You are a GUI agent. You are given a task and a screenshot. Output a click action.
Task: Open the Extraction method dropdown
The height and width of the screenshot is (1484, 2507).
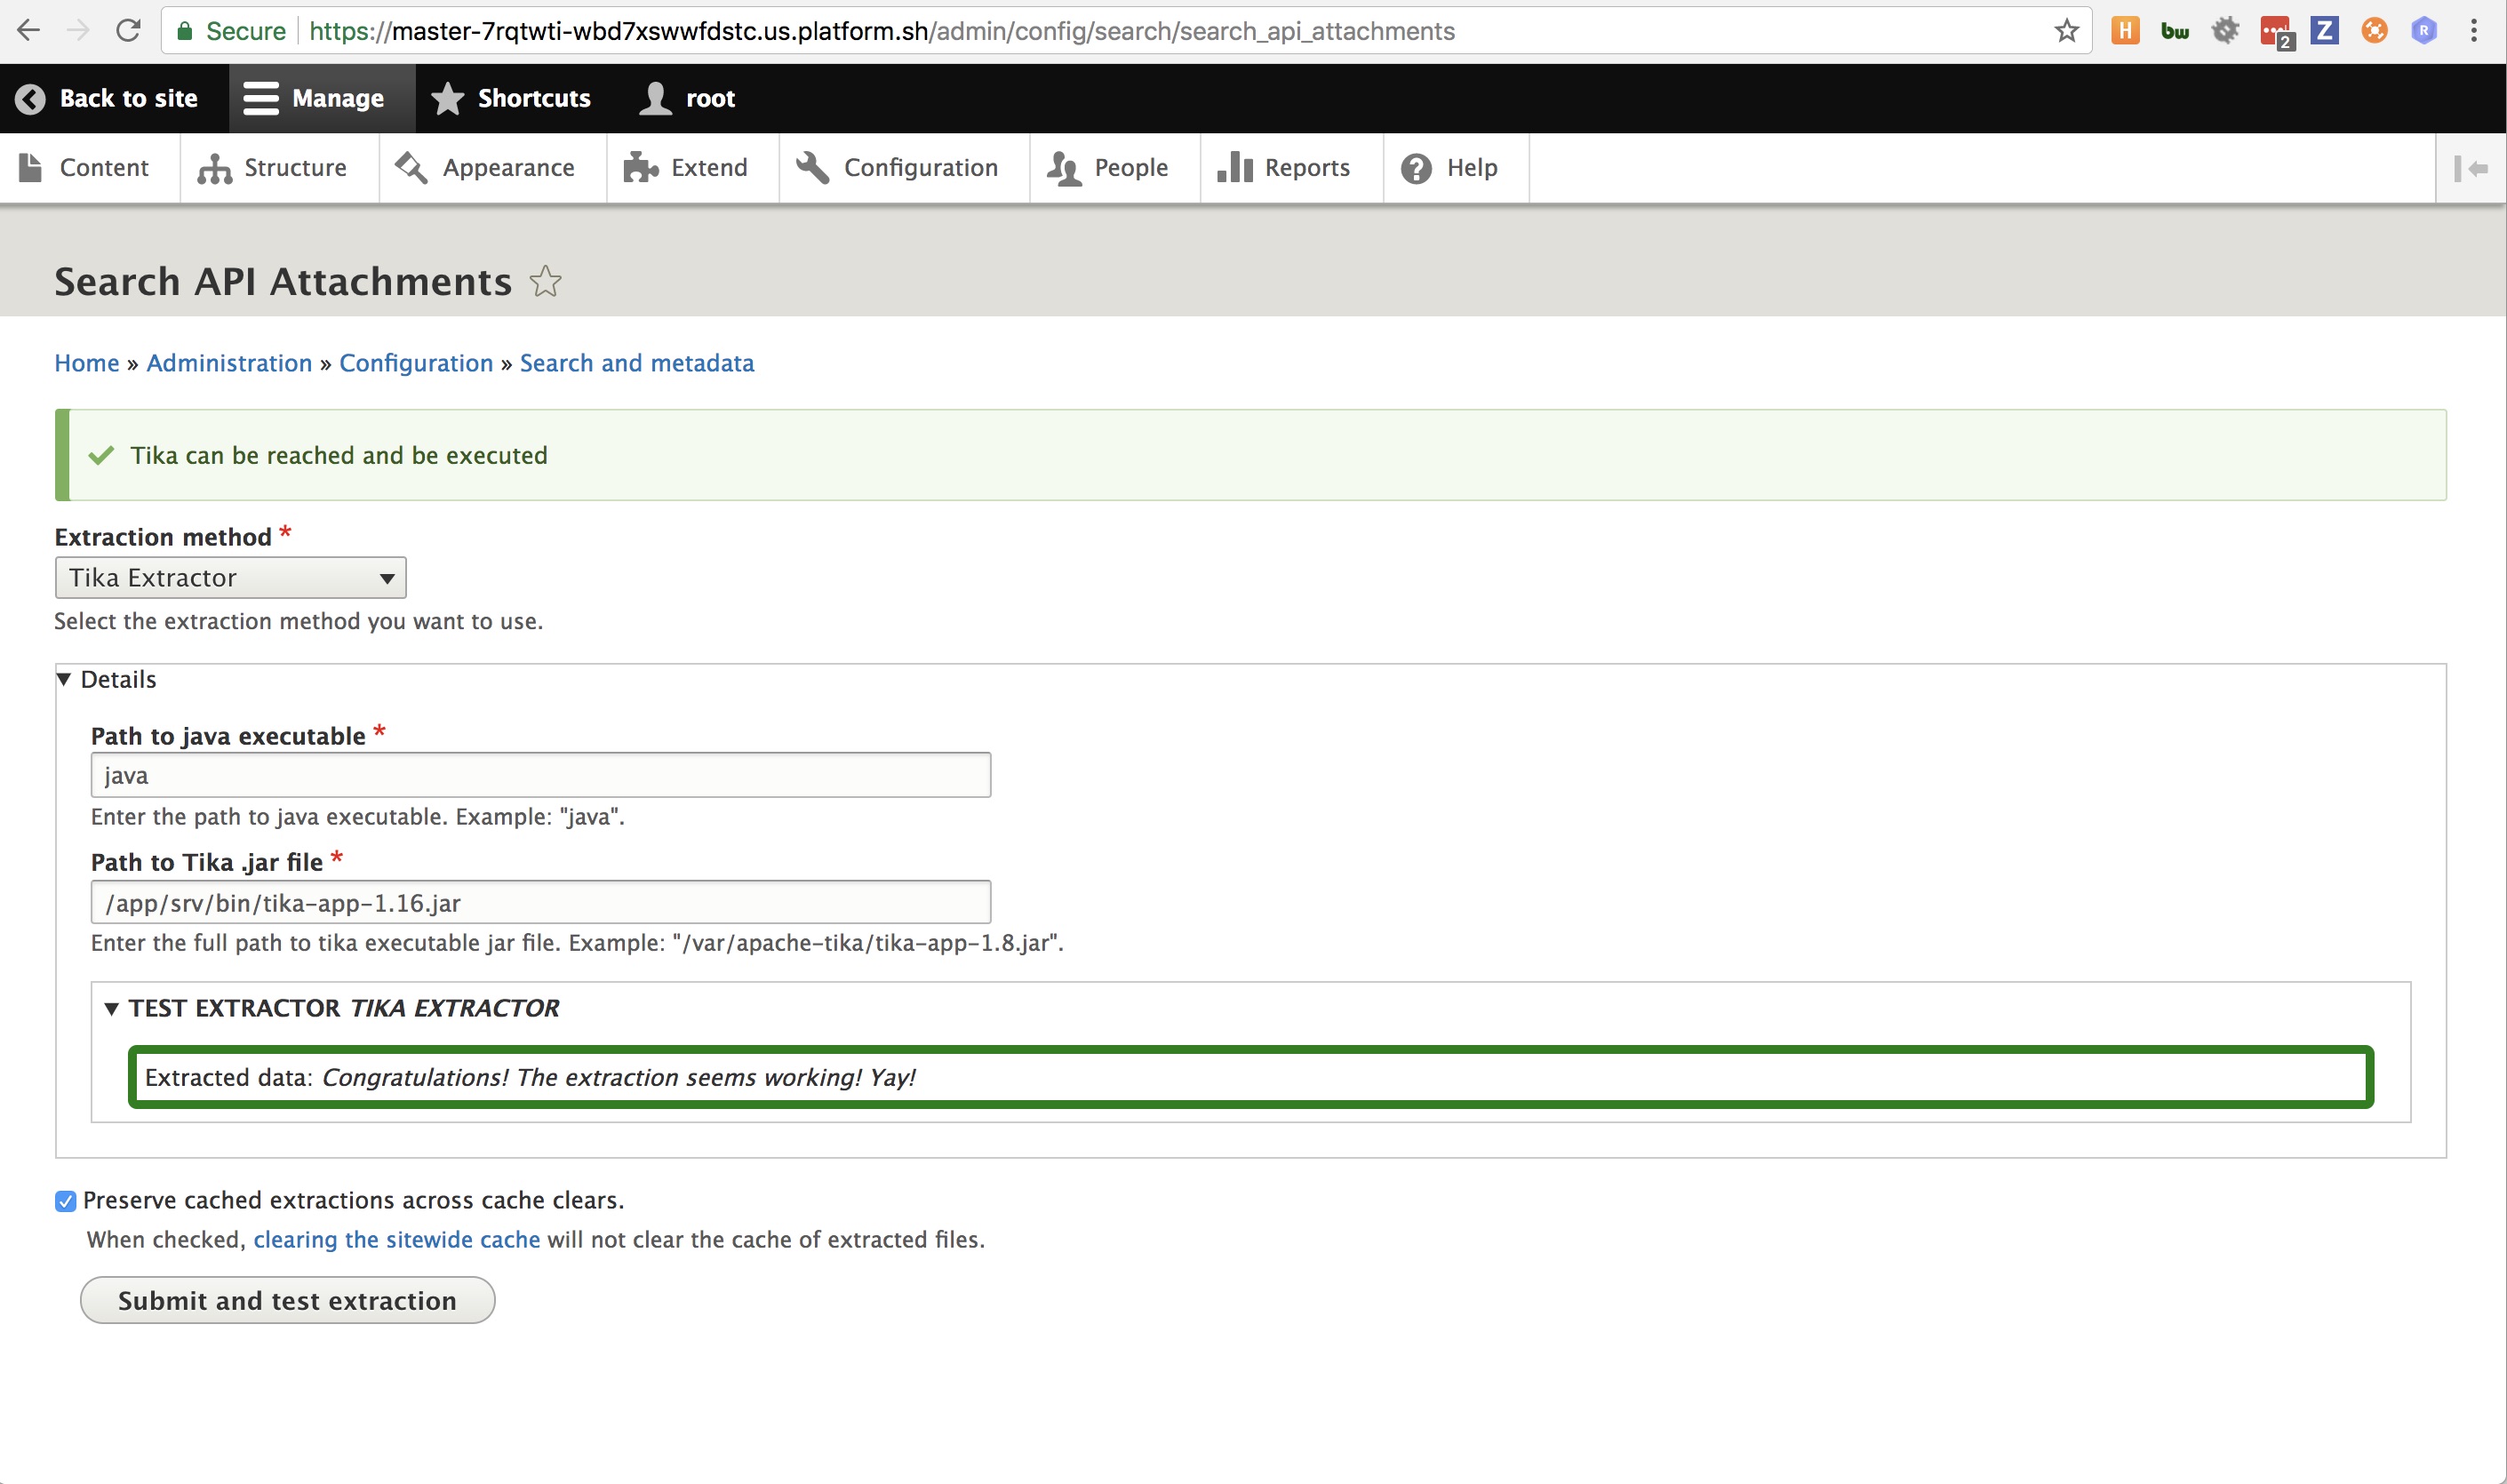point(230,578)
